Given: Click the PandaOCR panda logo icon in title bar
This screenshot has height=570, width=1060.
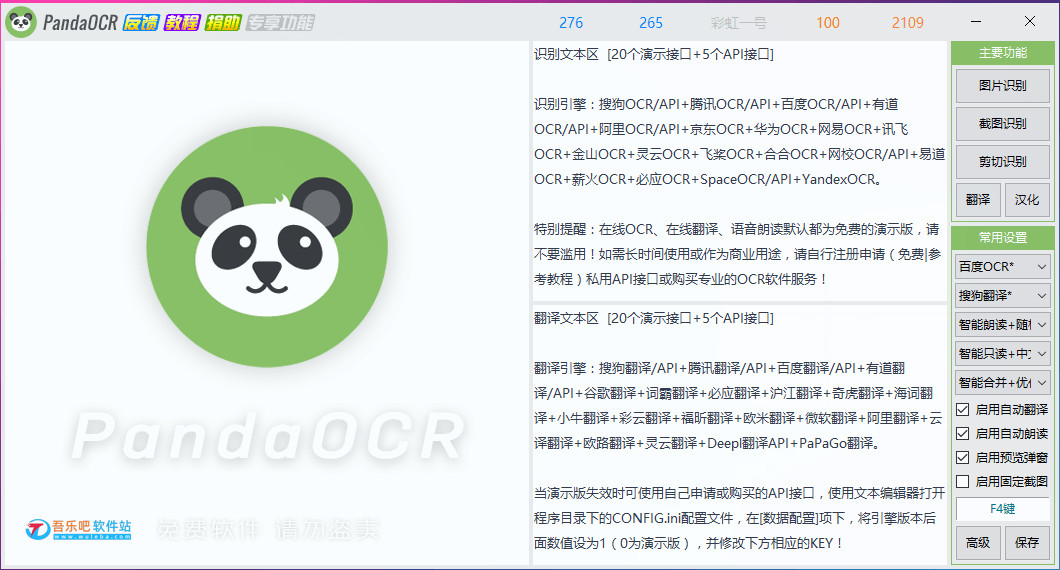Looking at the screenshot, I should tap(21, 22).
